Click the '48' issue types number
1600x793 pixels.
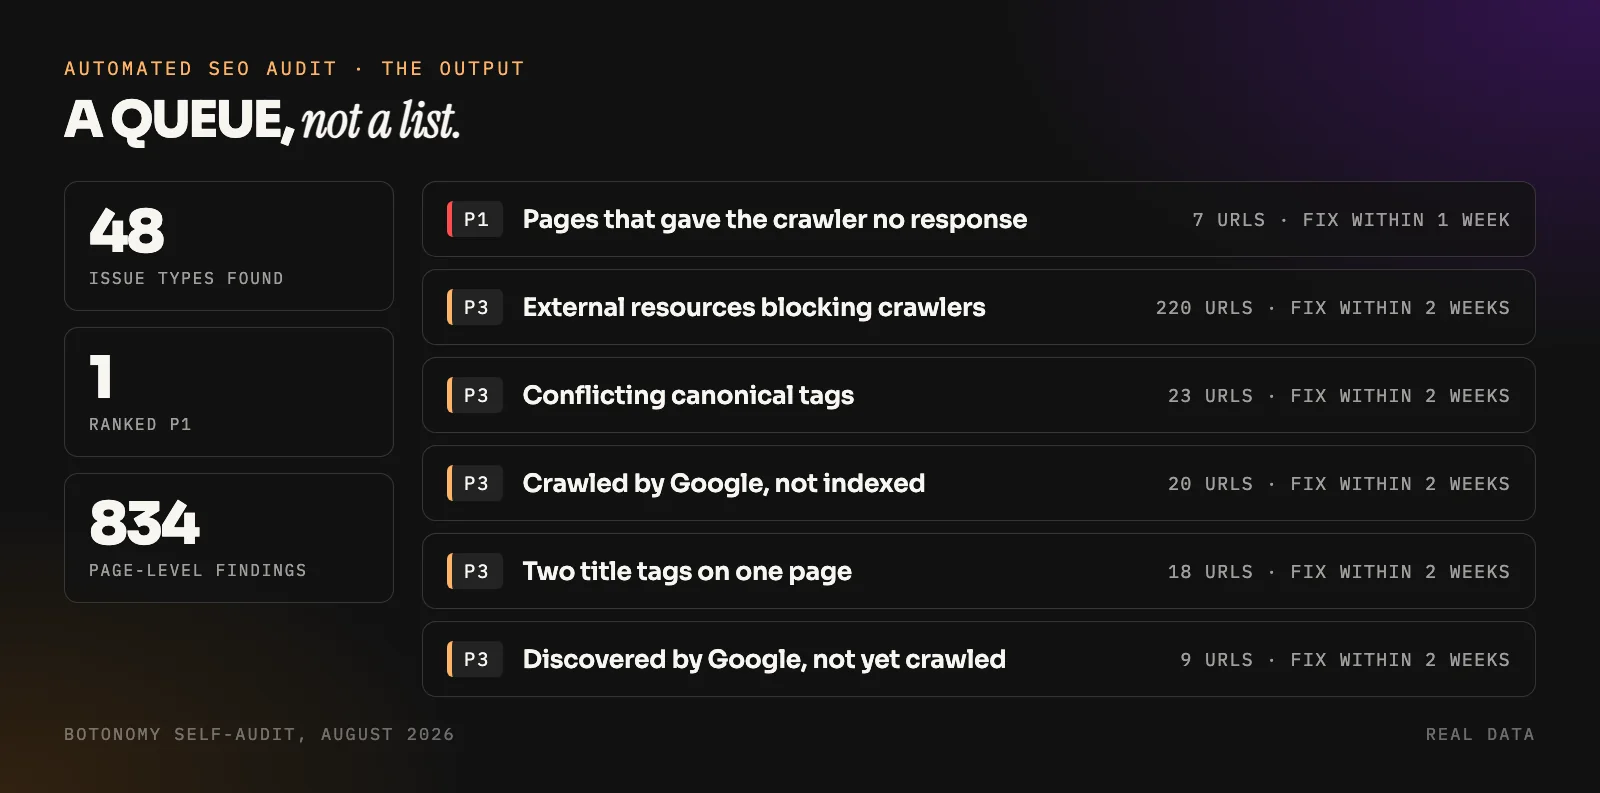tap(127, 230)
